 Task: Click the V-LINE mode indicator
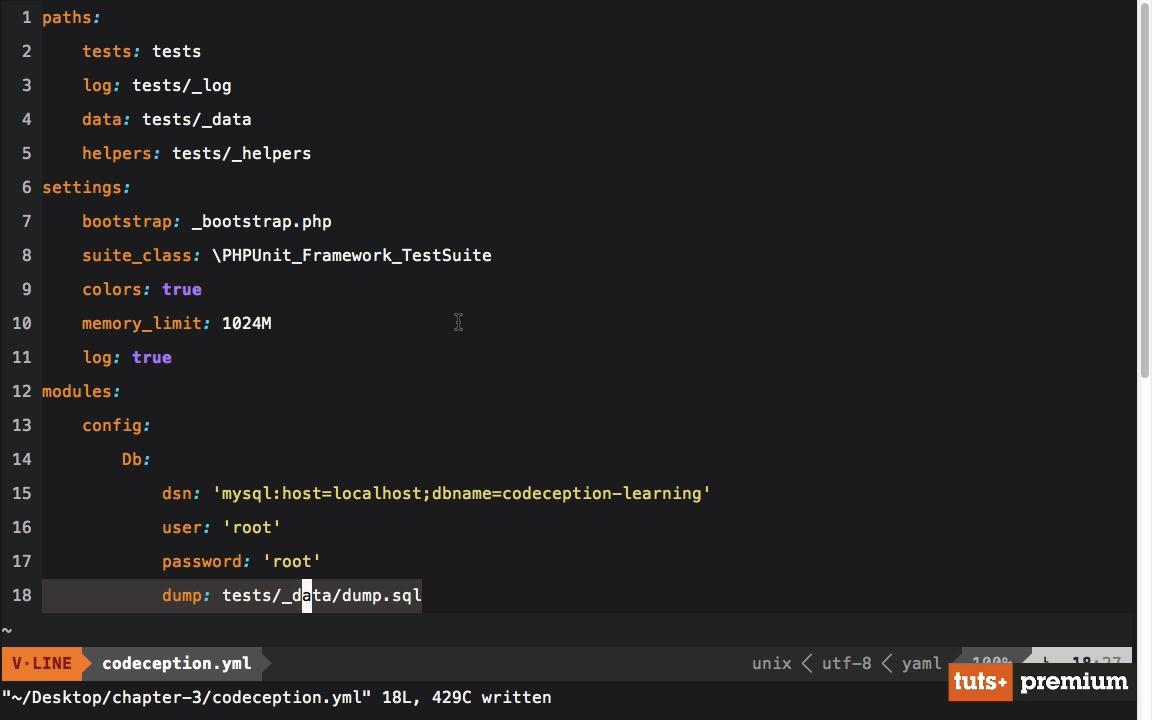coord(42,663)
